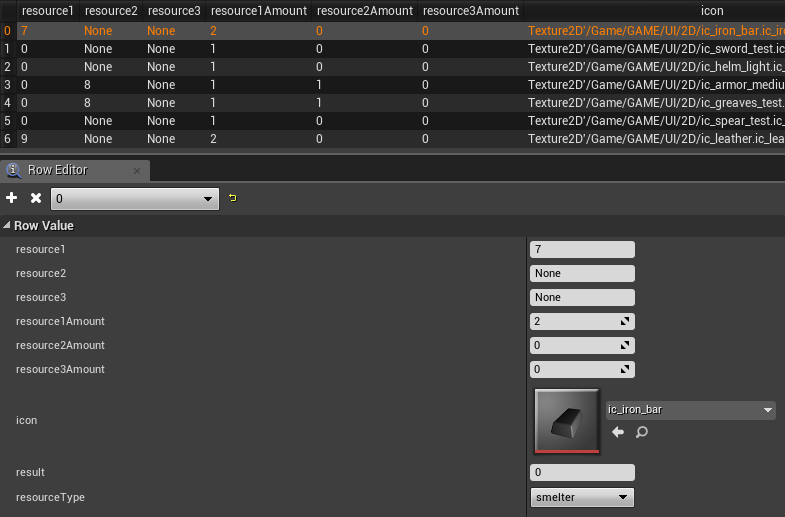The width and height of the screenshot is (785, 517).
Task: Click the use selected asset arrow icon
Action: (x=618, y=432)
